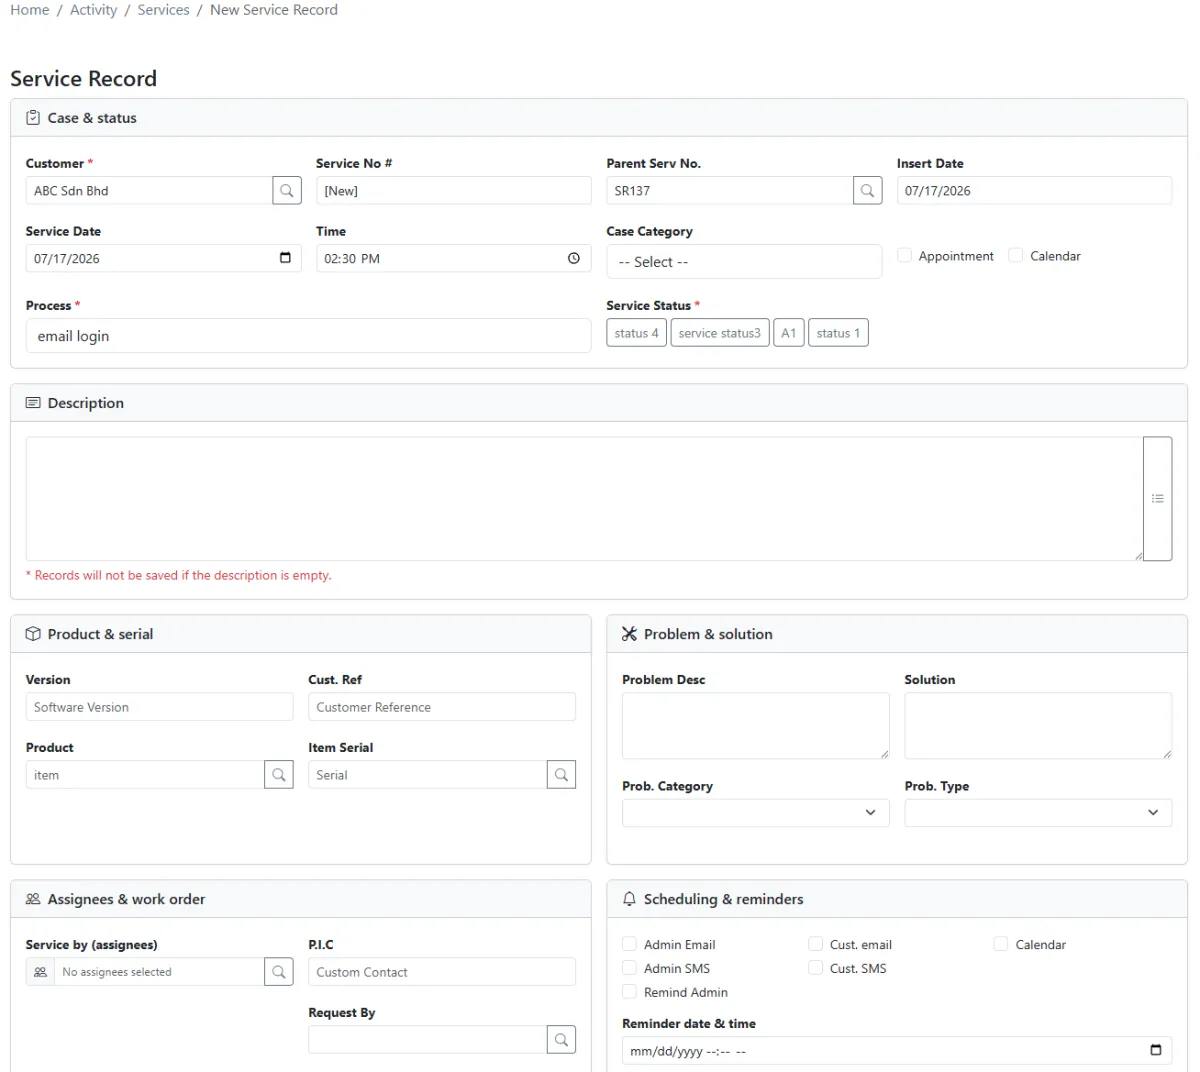Open assignees search icon
The image size is (1200, 1072).
click(x=279, y=972)
